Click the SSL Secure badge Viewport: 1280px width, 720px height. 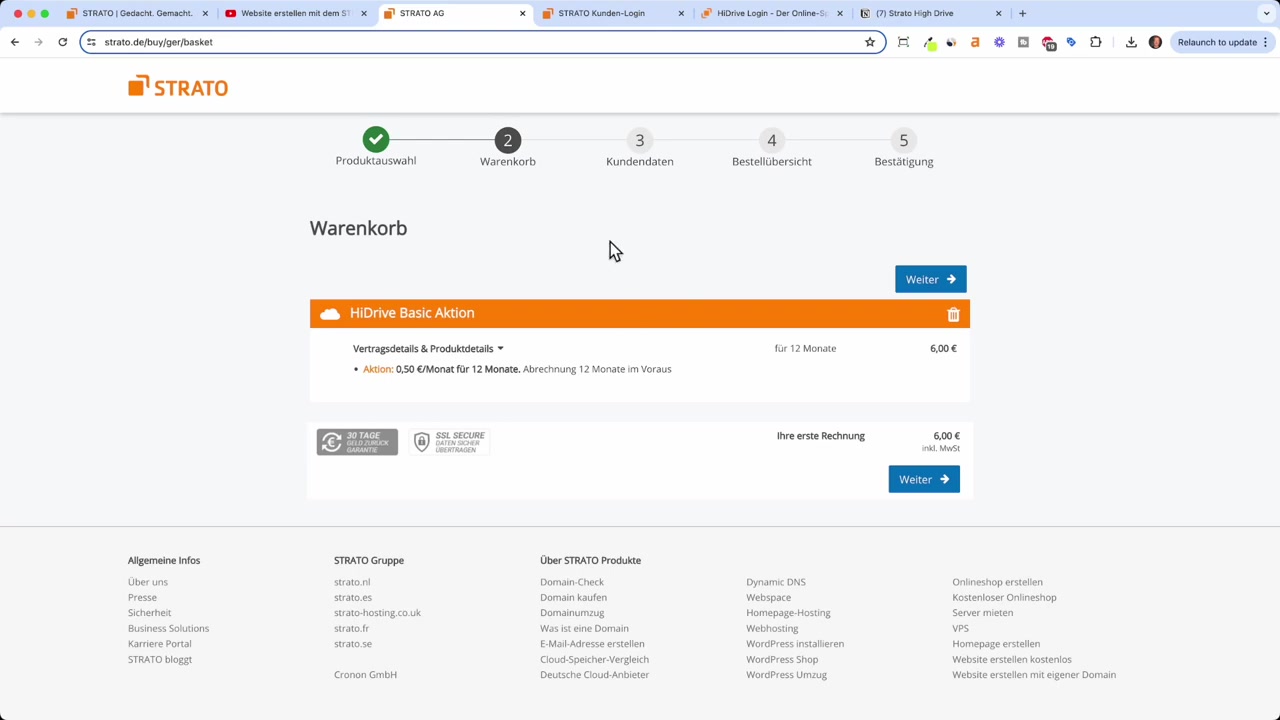tap(449, 442)
